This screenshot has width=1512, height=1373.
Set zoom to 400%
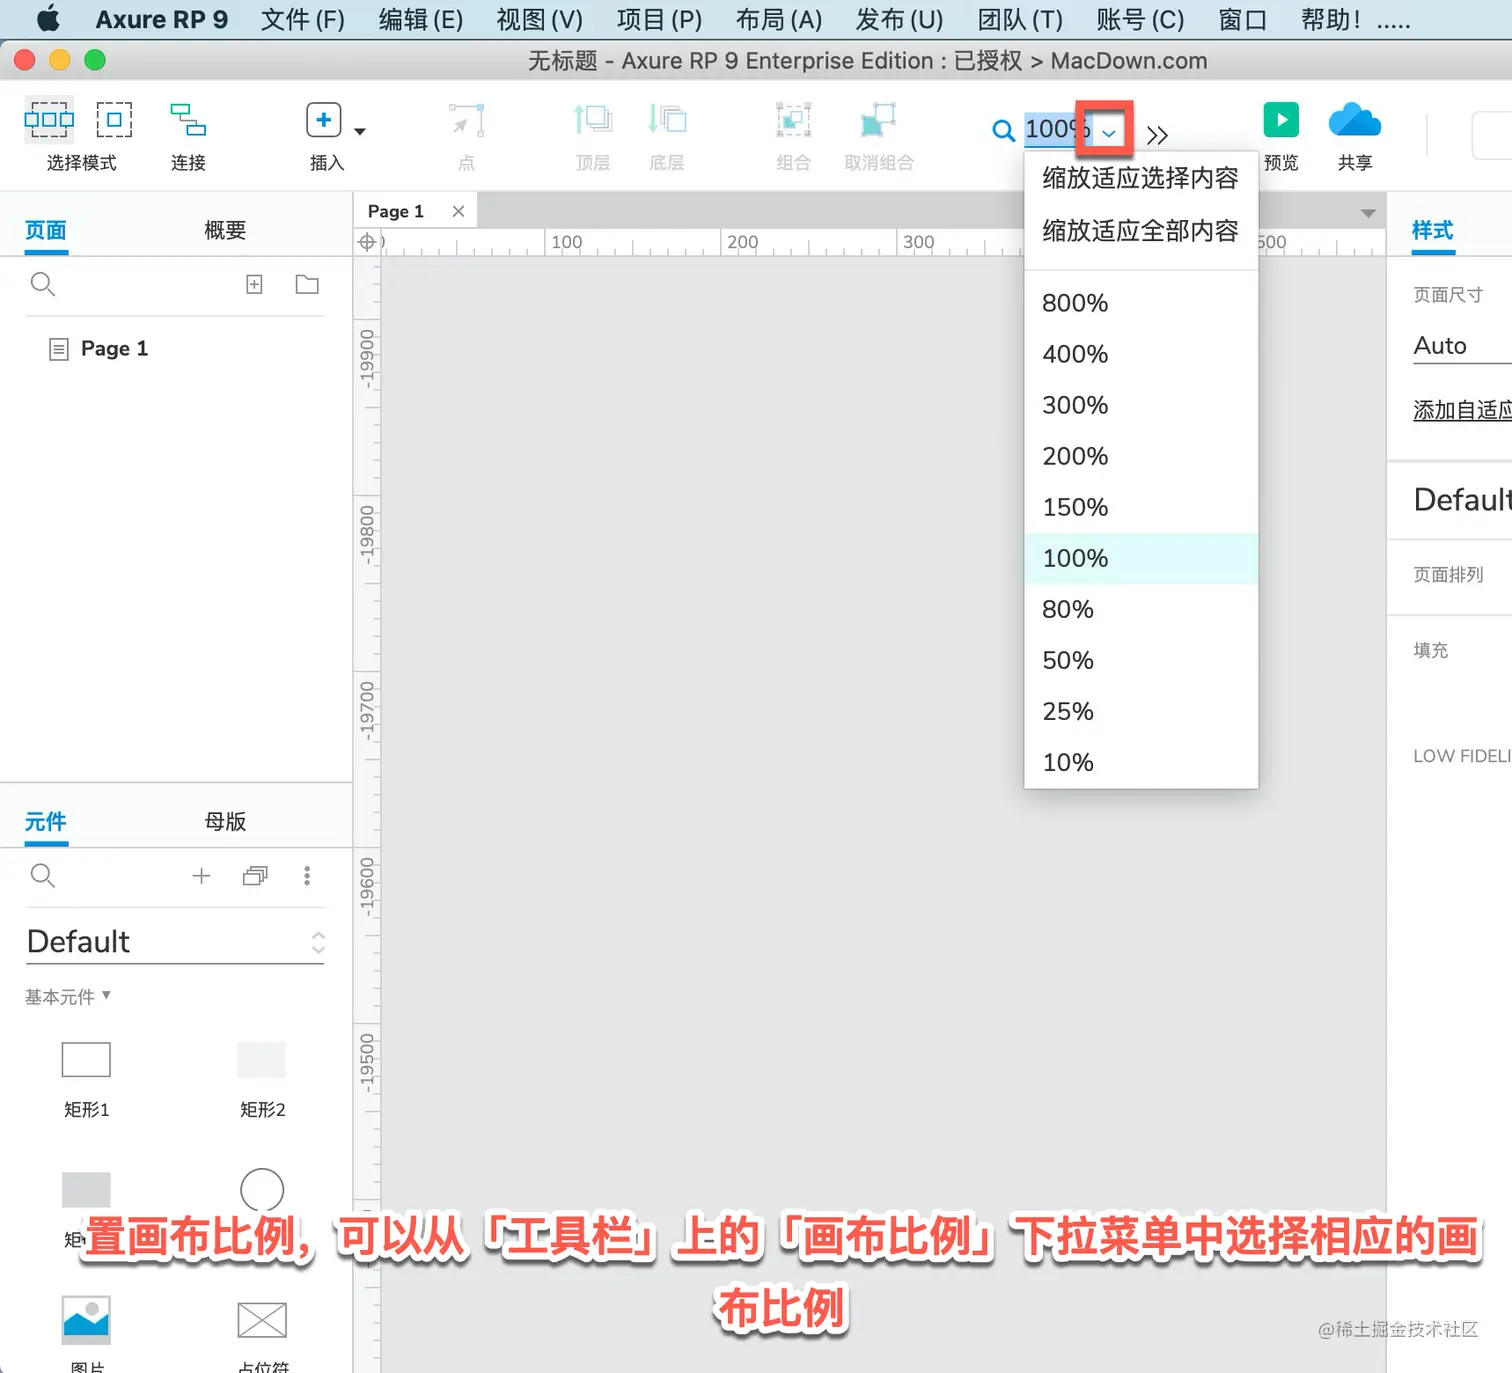click(1141, 354)
